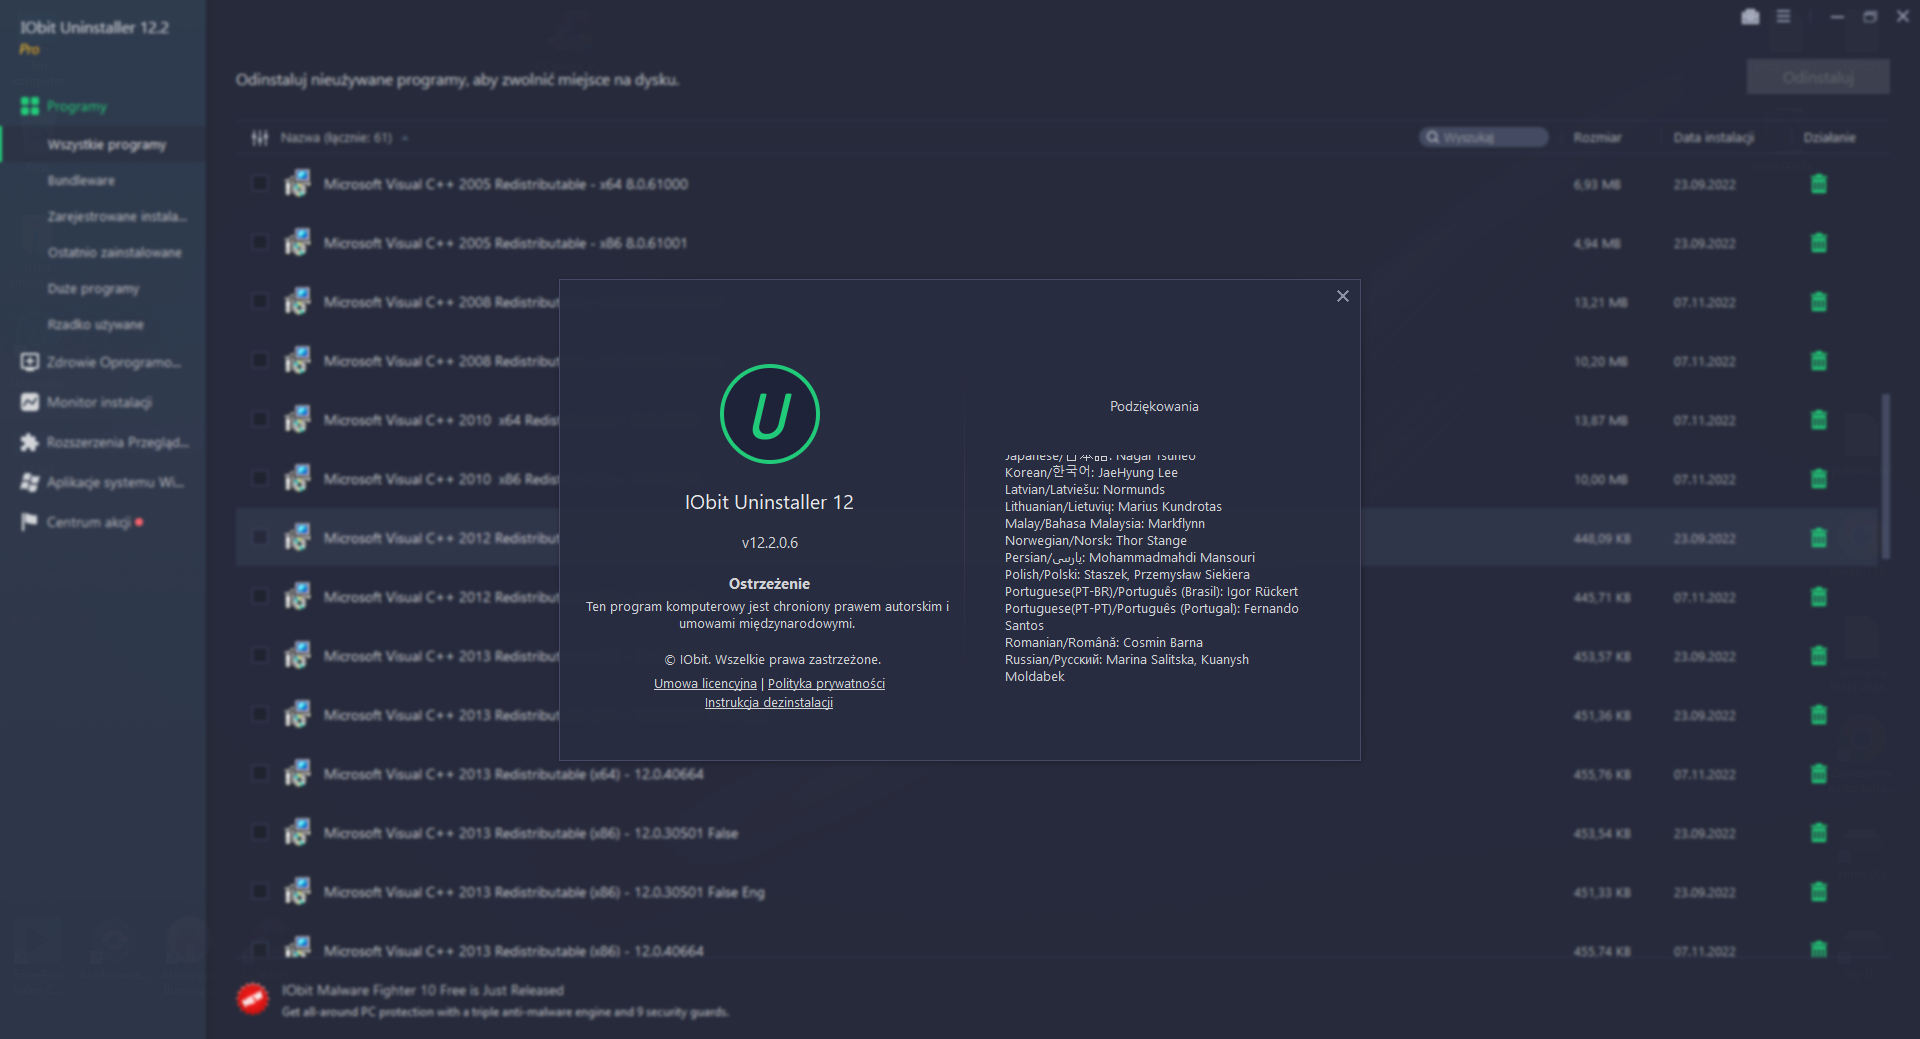1920x1039 pixels.
Task: Open the Zdrowie Oprogramowania sidebar icon
Action: (x=30, y=362)
